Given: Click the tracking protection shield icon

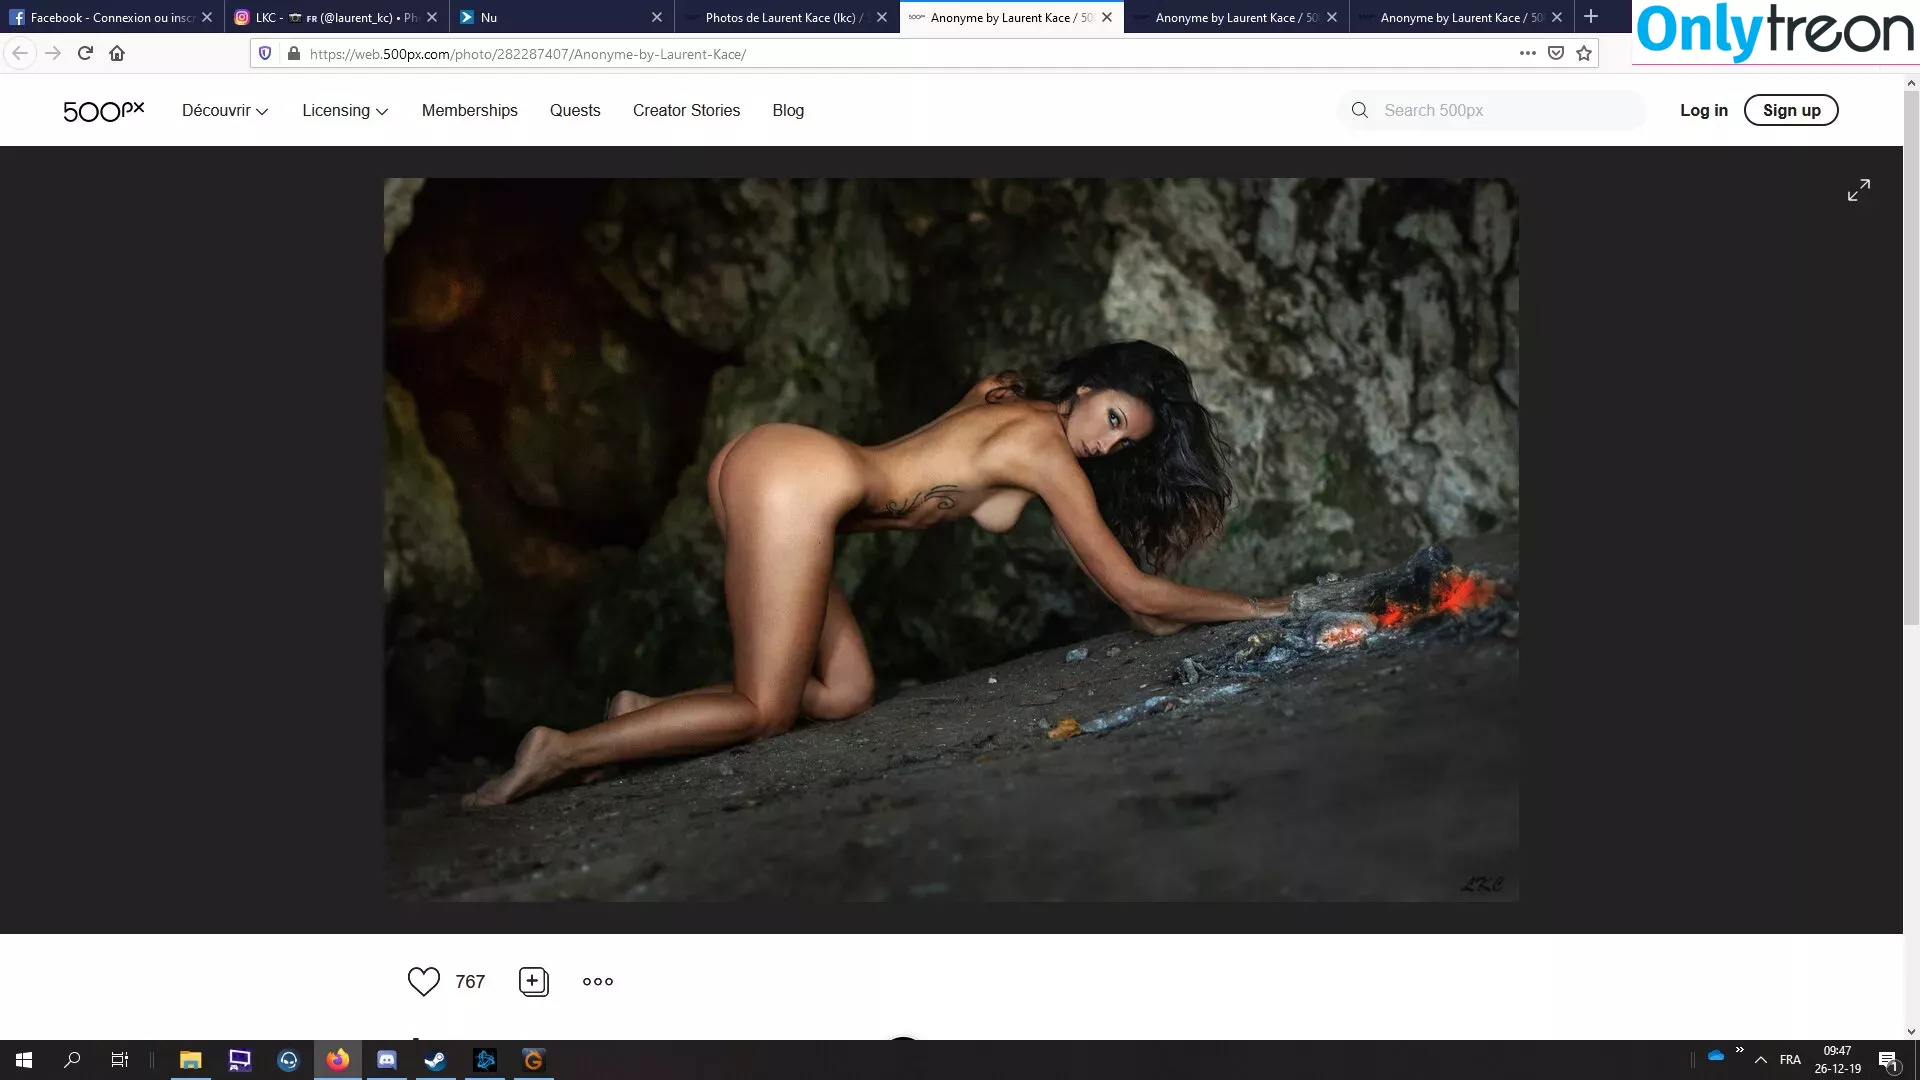Looking at the screenshot, I should 265,53.
